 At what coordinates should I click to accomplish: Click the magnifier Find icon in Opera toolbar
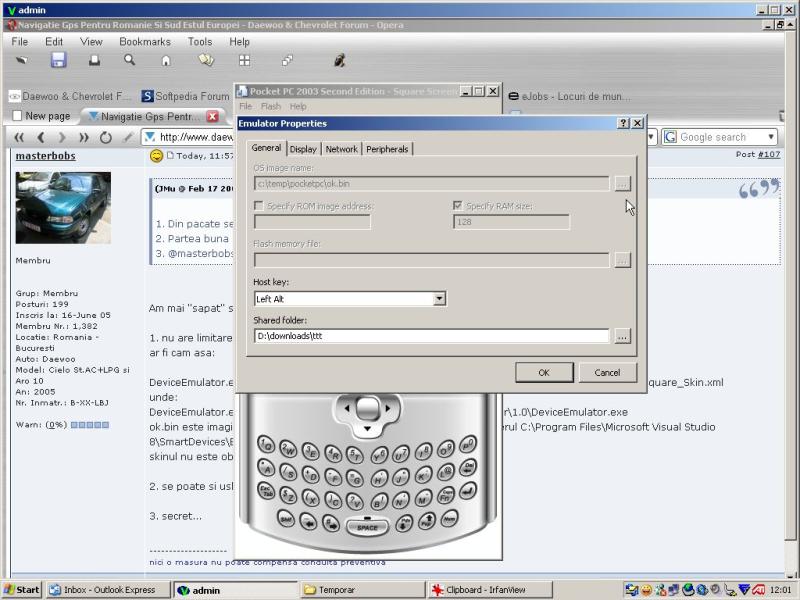(x=129, y=60)
